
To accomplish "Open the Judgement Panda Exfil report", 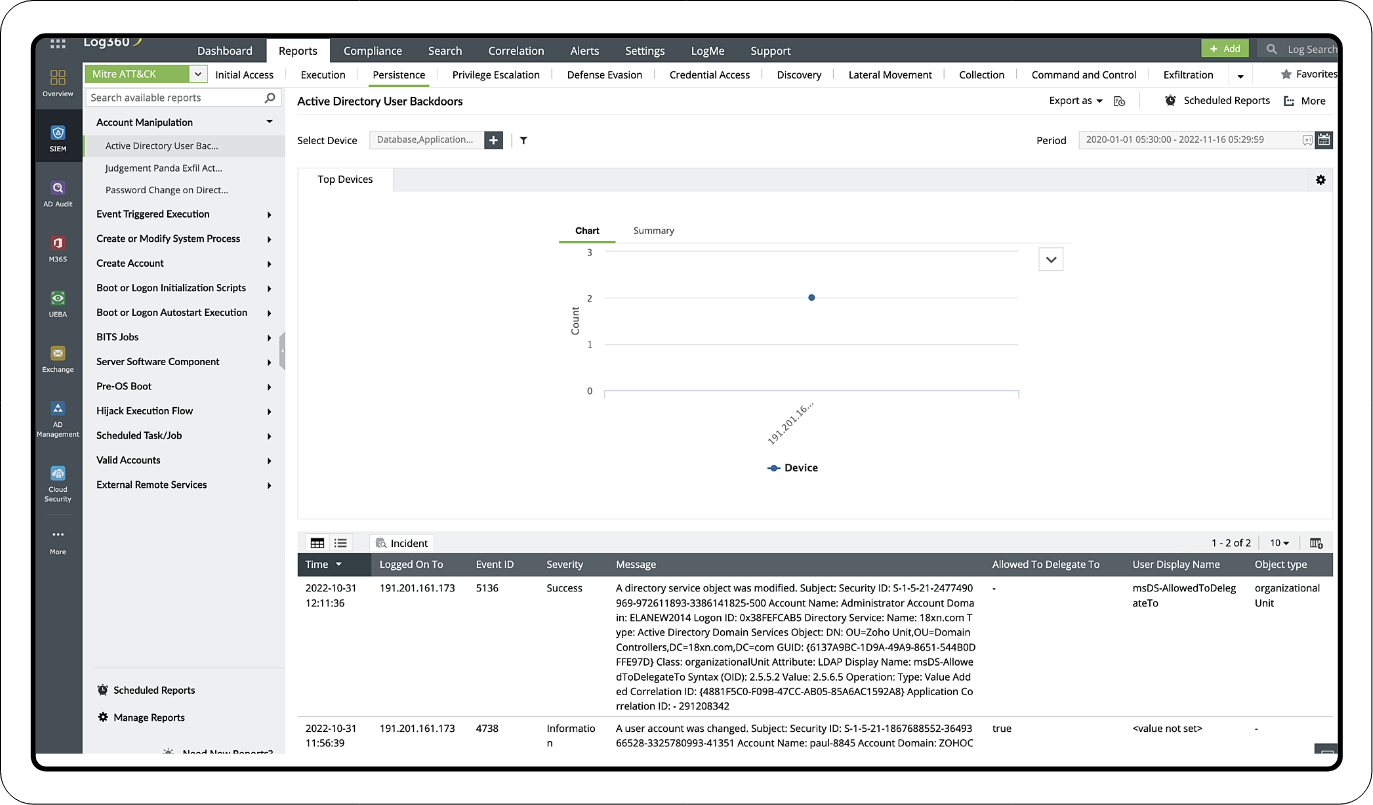I will pos(164,168).
